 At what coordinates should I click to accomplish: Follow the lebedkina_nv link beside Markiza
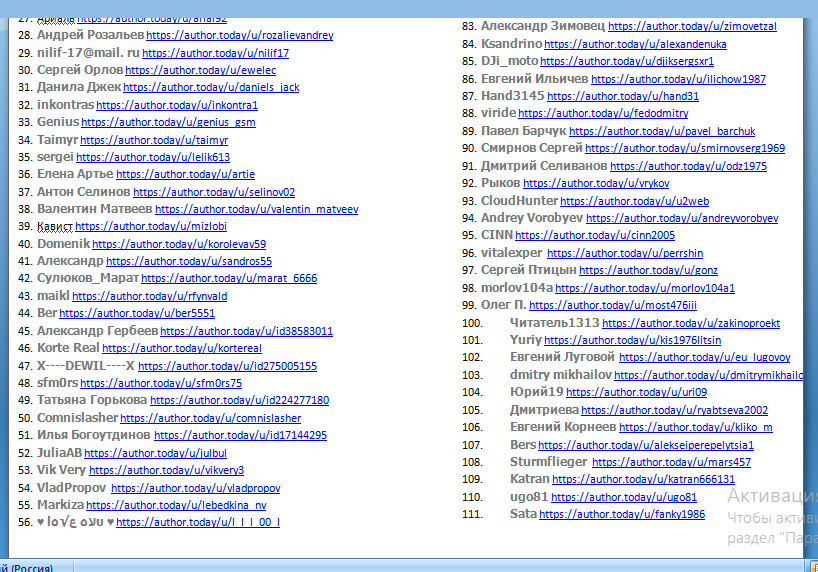point(176,506)
